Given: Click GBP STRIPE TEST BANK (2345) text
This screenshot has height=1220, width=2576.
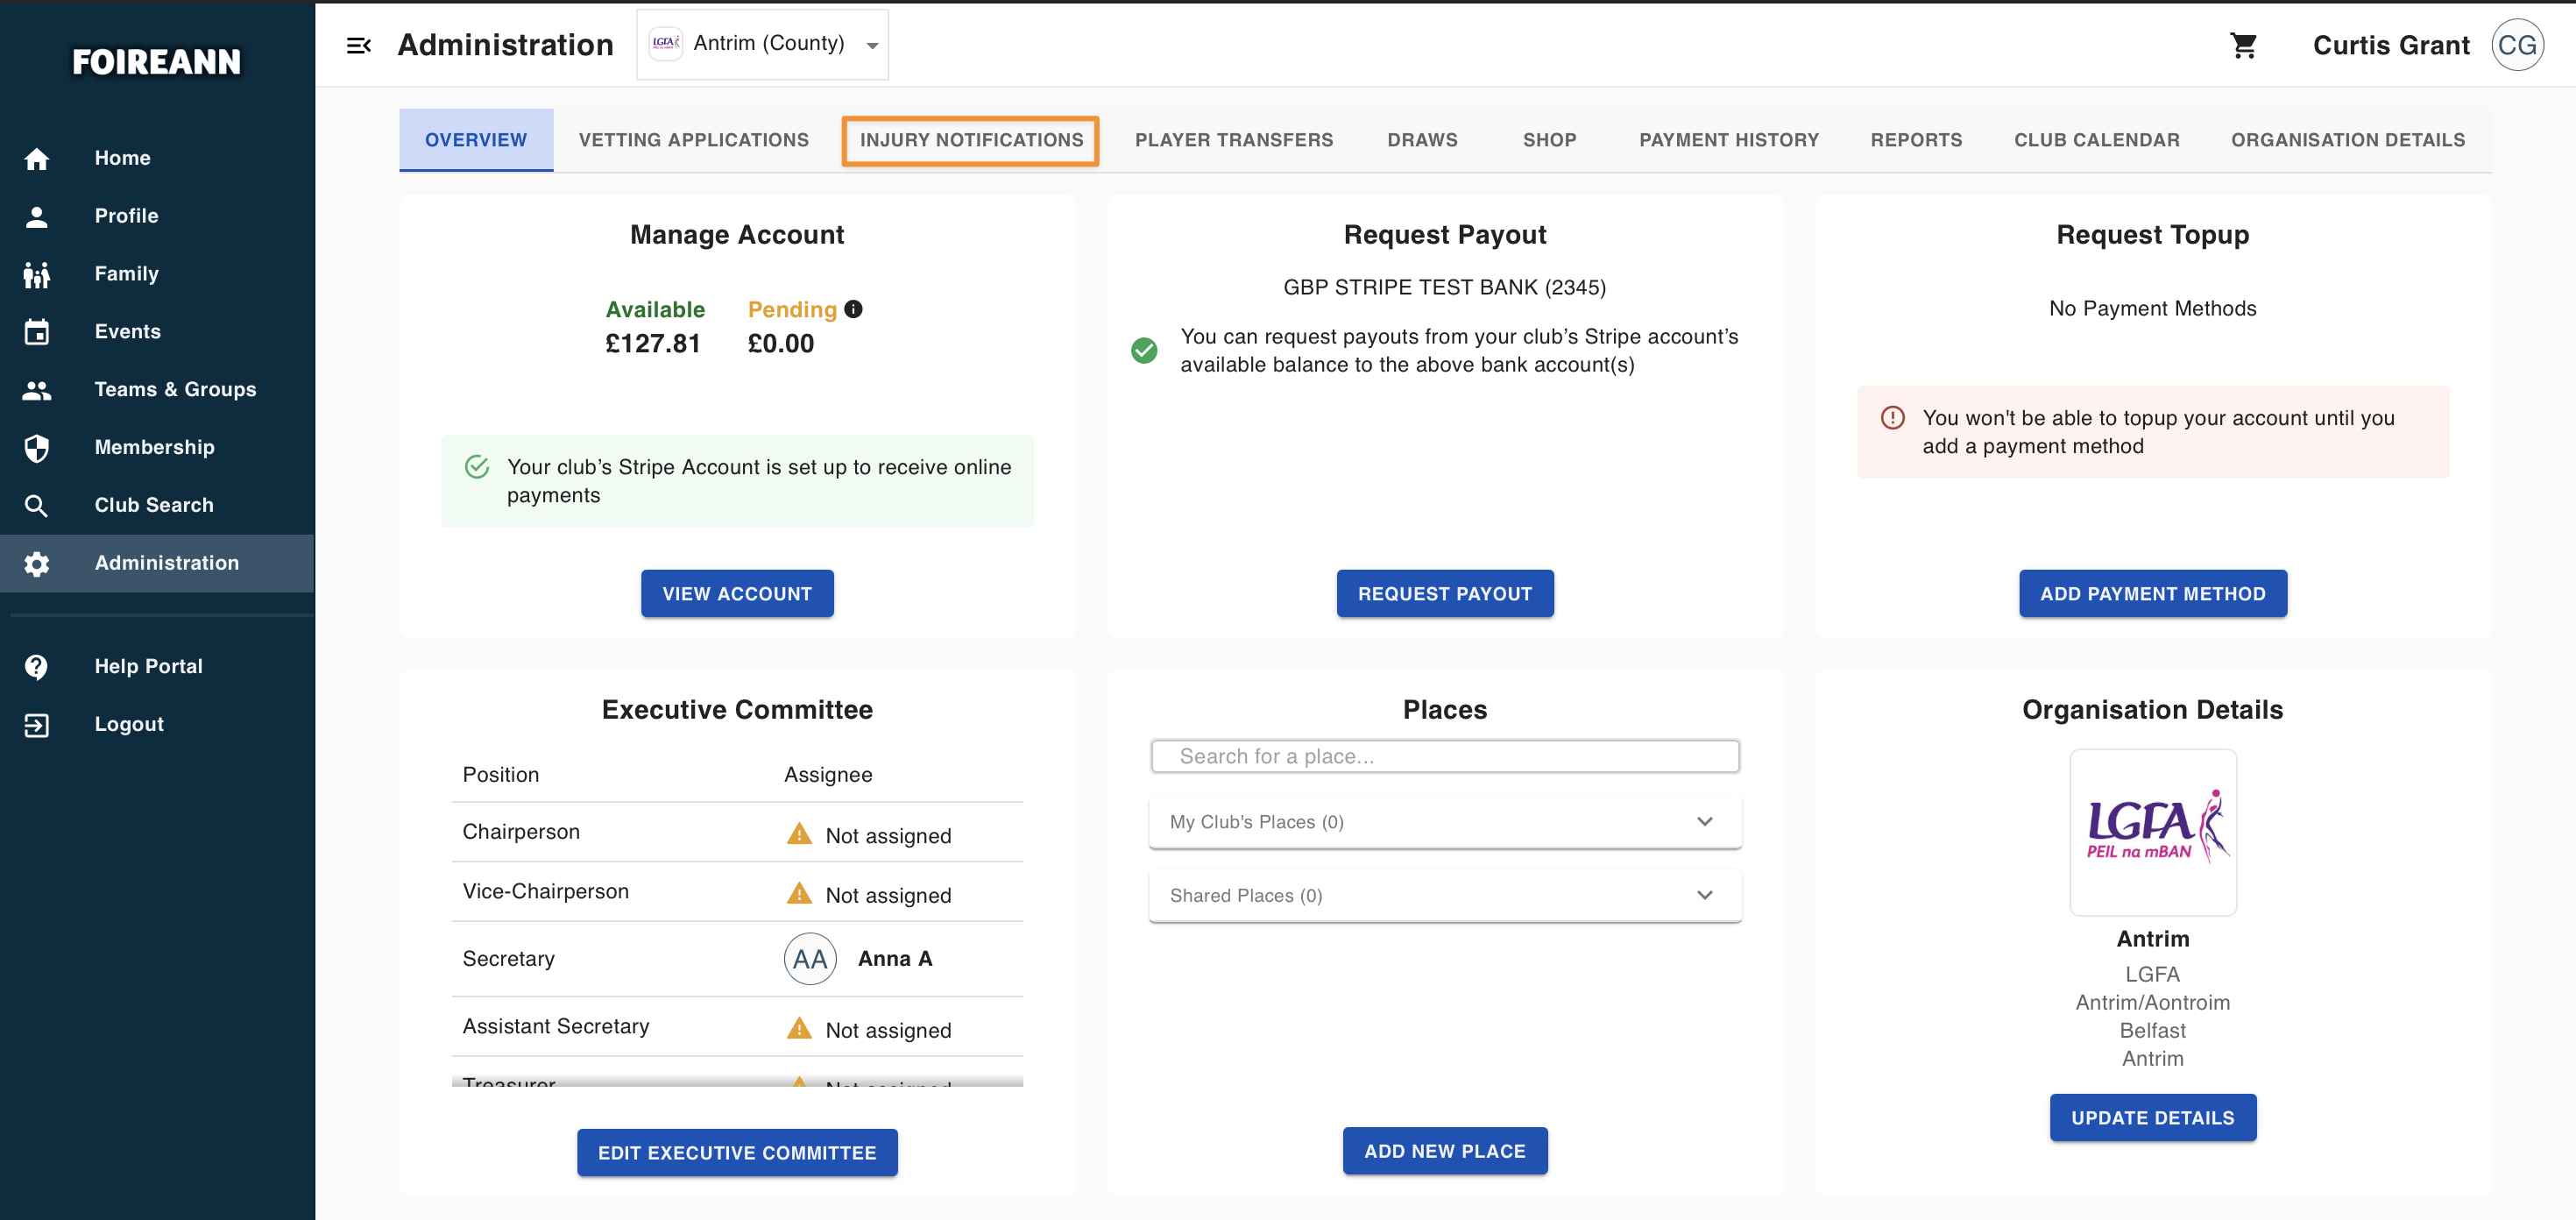Looking at the screenshot, I should coord(1445,288).
